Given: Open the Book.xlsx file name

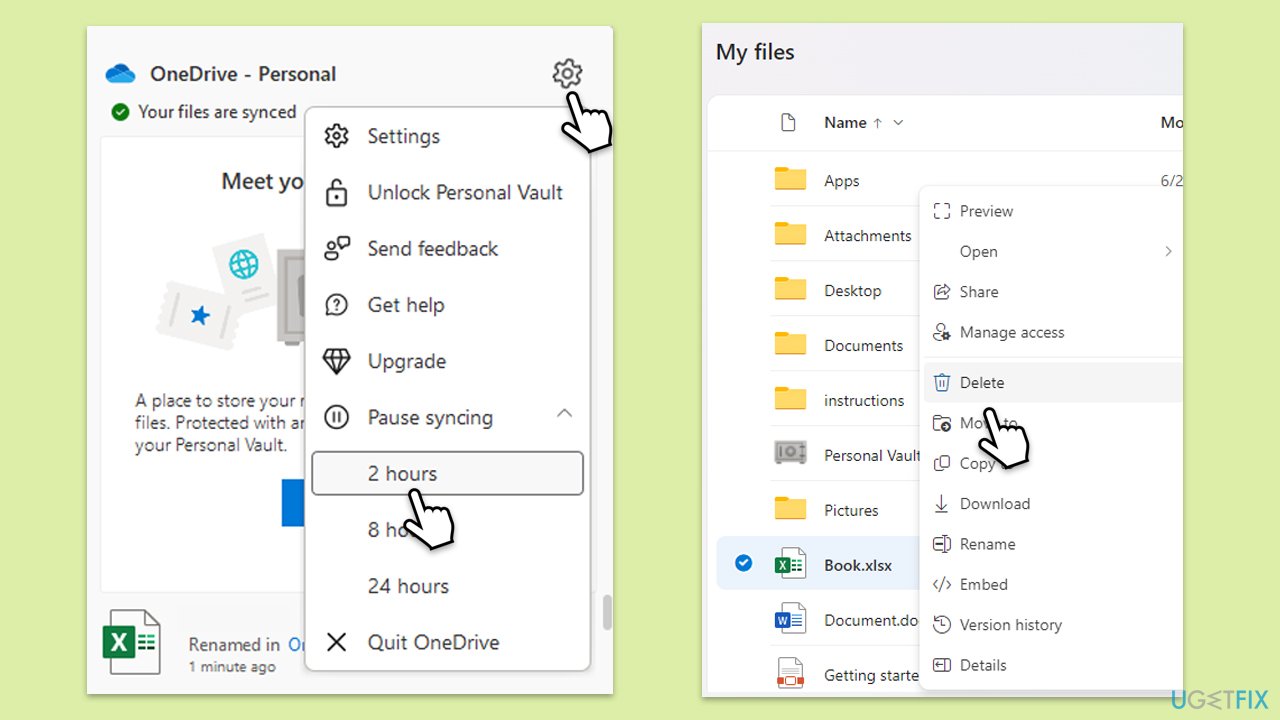Looking at the screenshot, I should pyautogui.click(x=858, y=565).
